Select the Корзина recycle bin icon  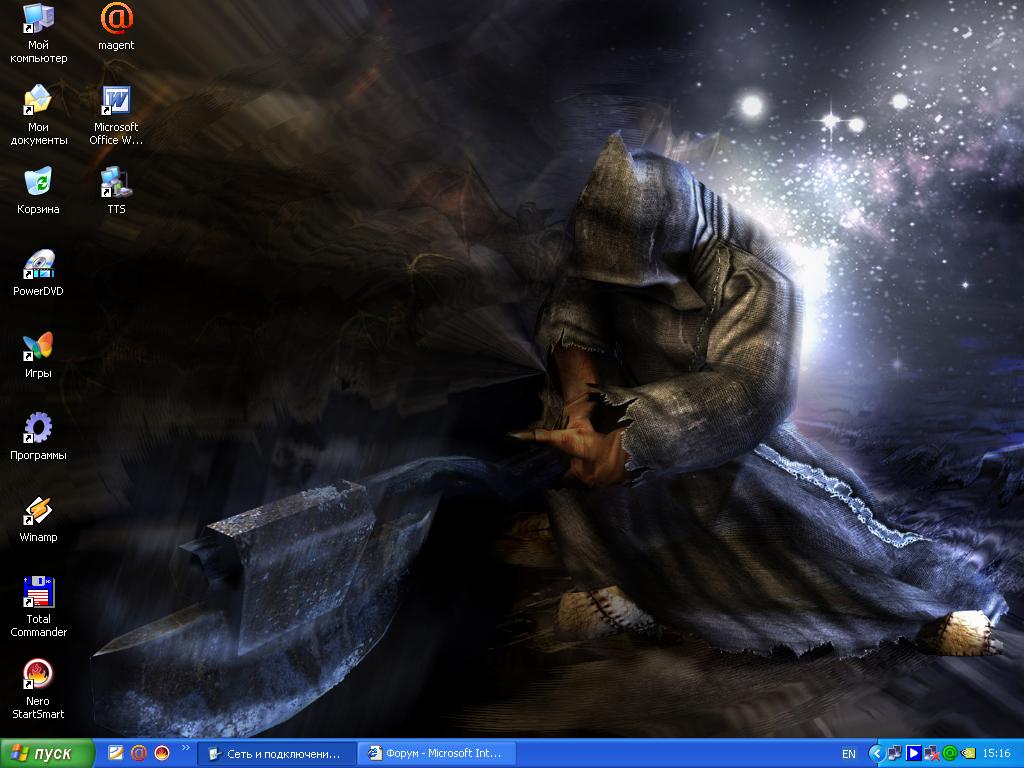(x=39, y=191)
